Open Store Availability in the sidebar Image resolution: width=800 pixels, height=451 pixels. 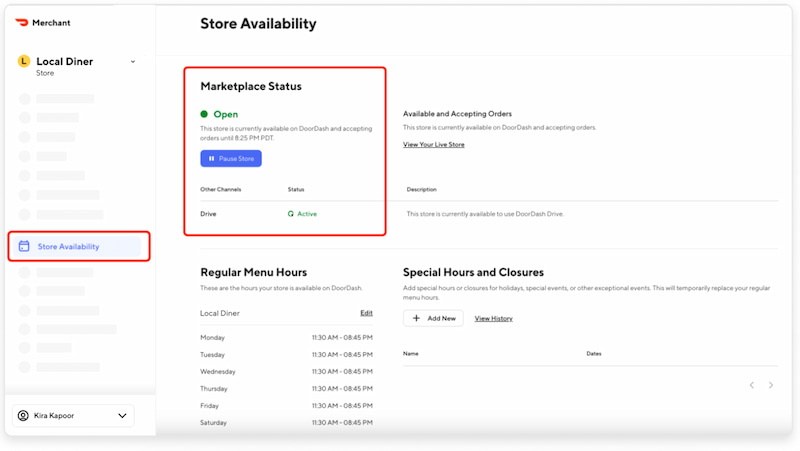click(78, 246)
